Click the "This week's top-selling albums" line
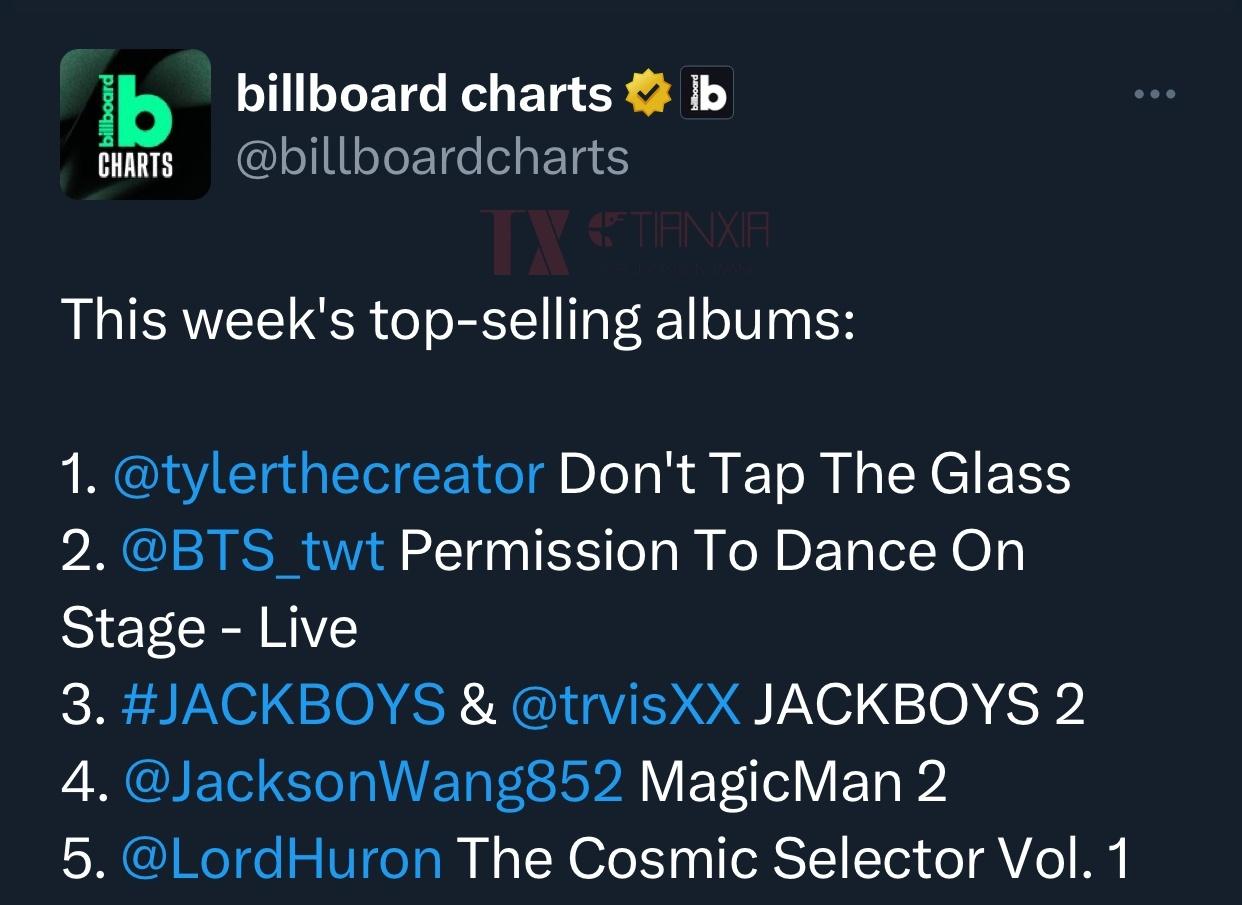1242x905 pixels. pos(458,320)
